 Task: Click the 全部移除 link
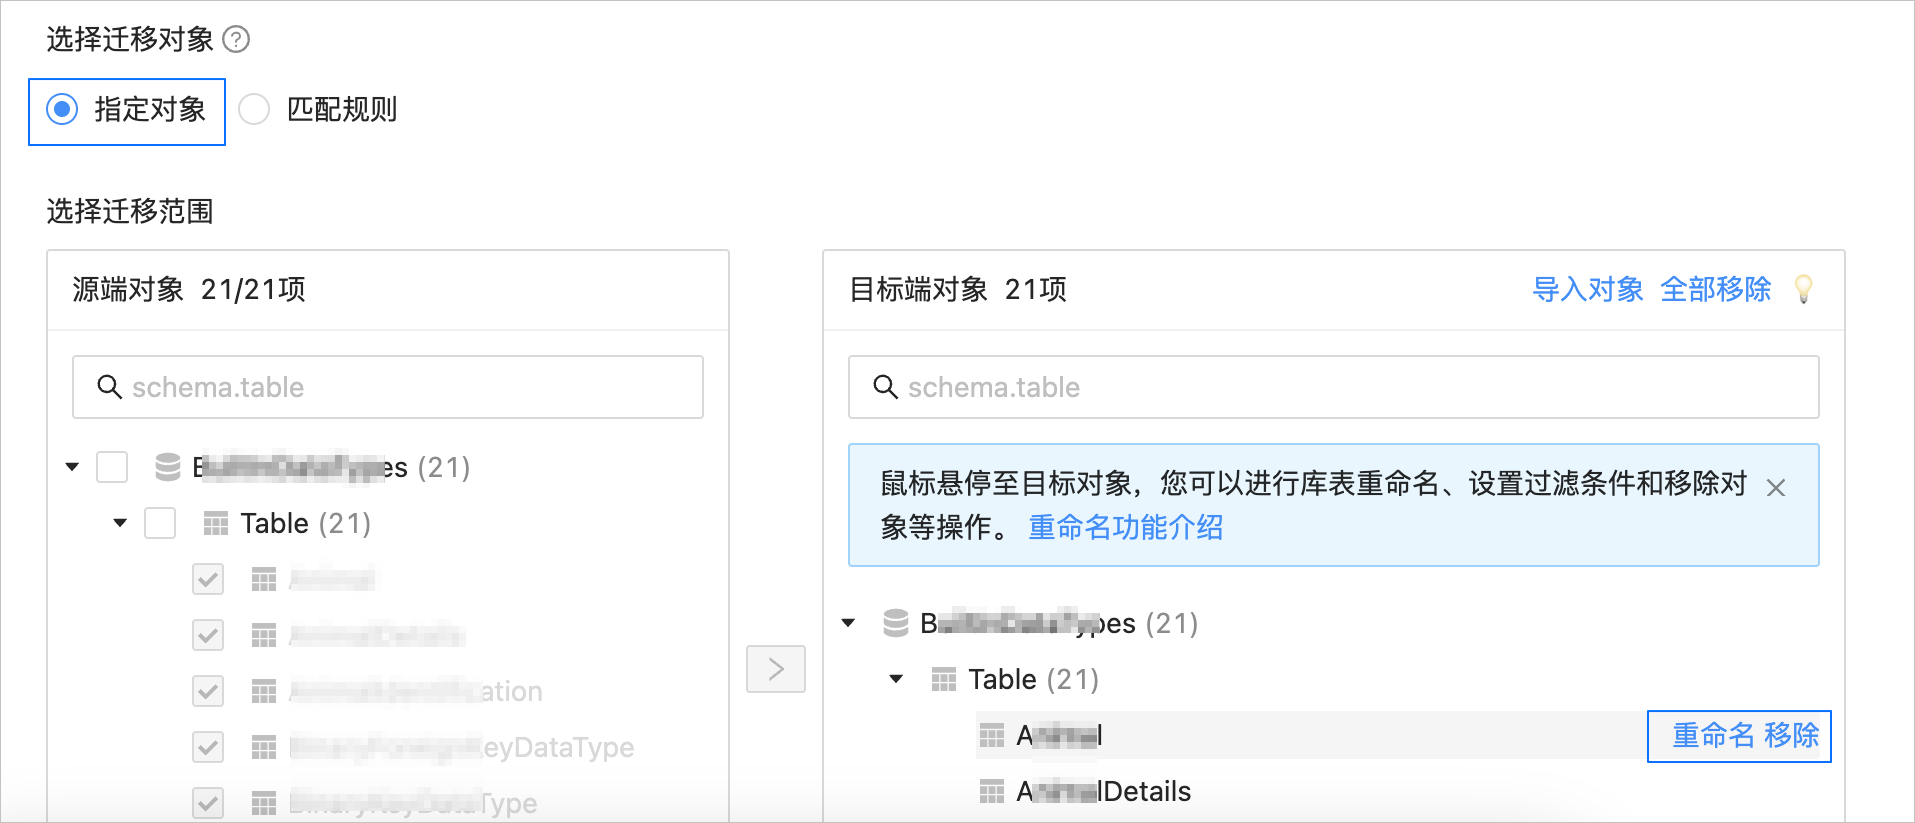coord(1716,289)
